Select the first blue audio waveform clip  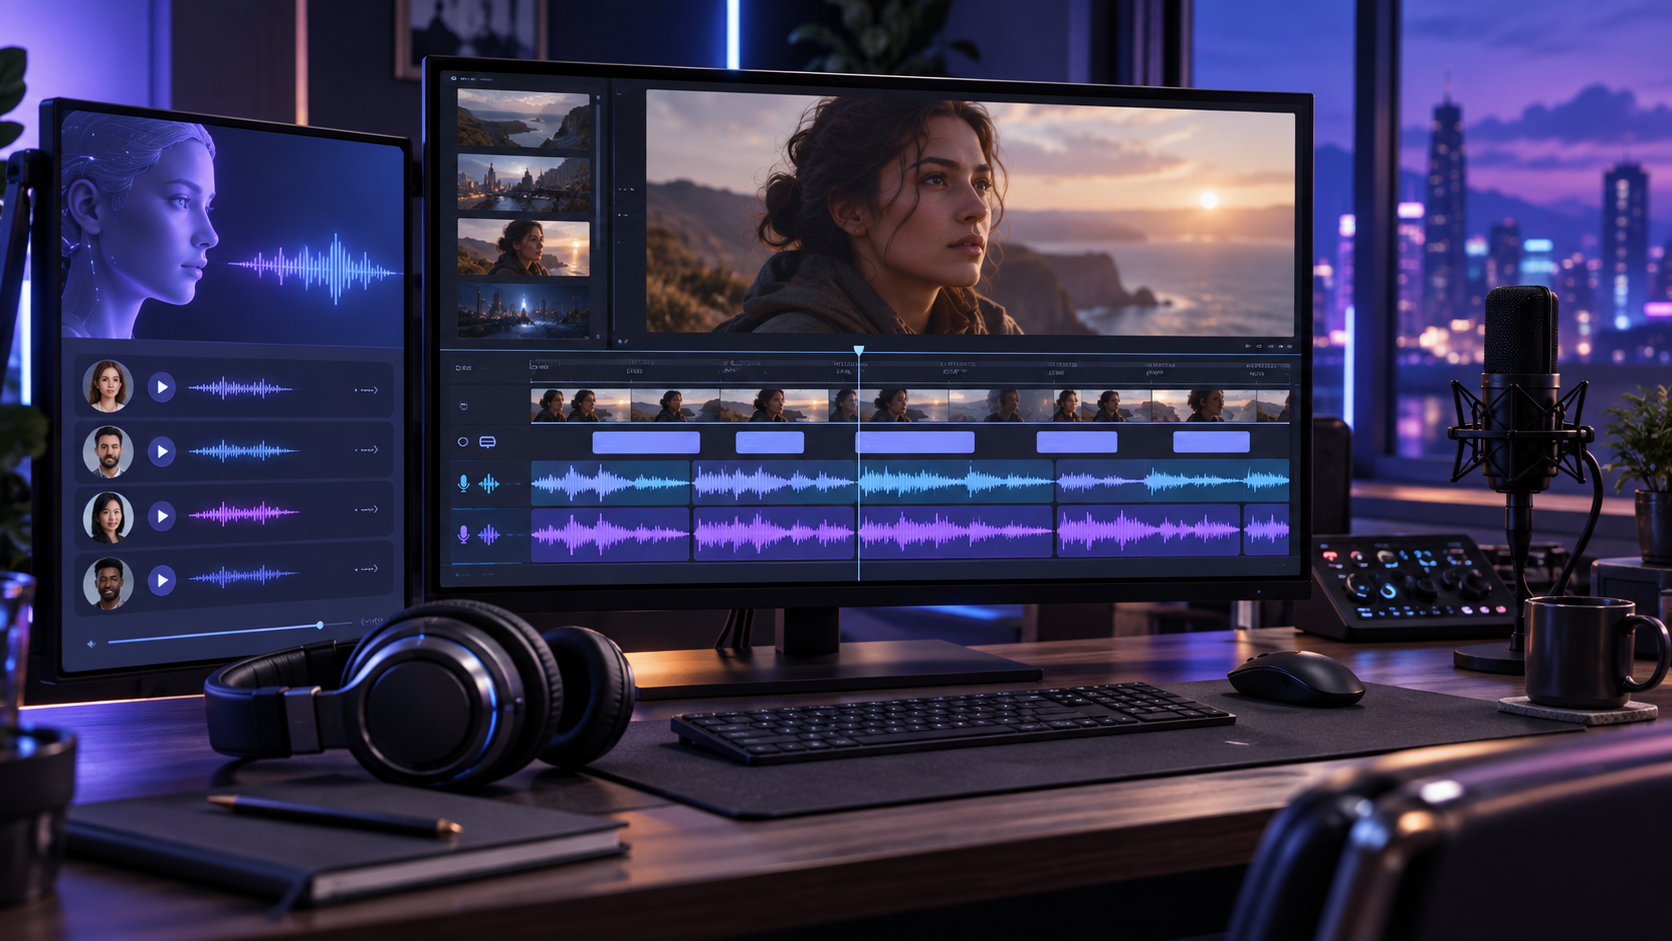[x=610, y=483]
